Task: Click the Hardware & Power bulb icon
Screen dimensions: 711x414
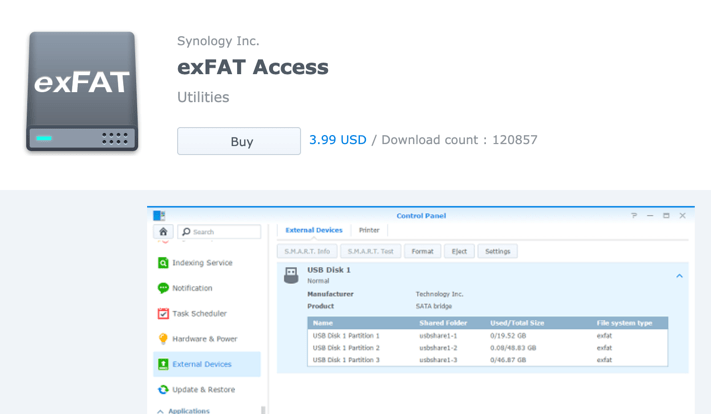Action: pyautogui.click(x=163, y=339)
